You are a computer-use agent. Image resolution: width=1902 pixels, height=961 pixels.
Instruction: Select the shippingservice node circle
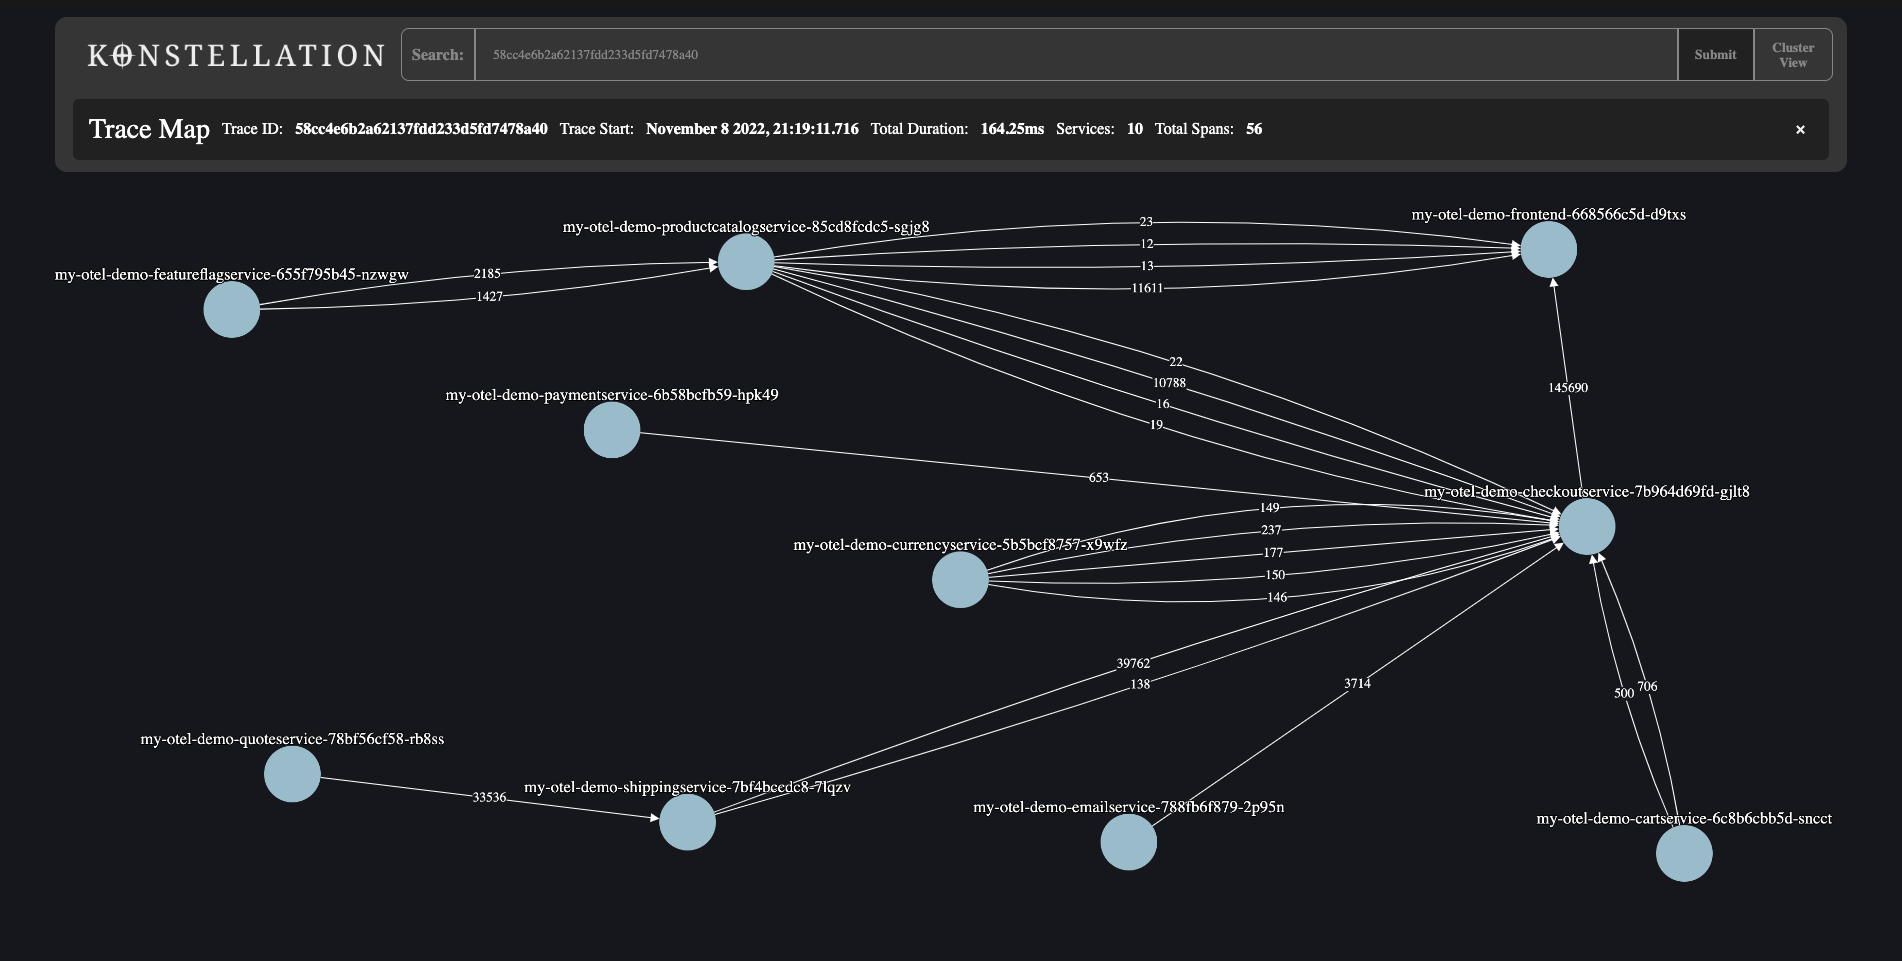point(688,822)
